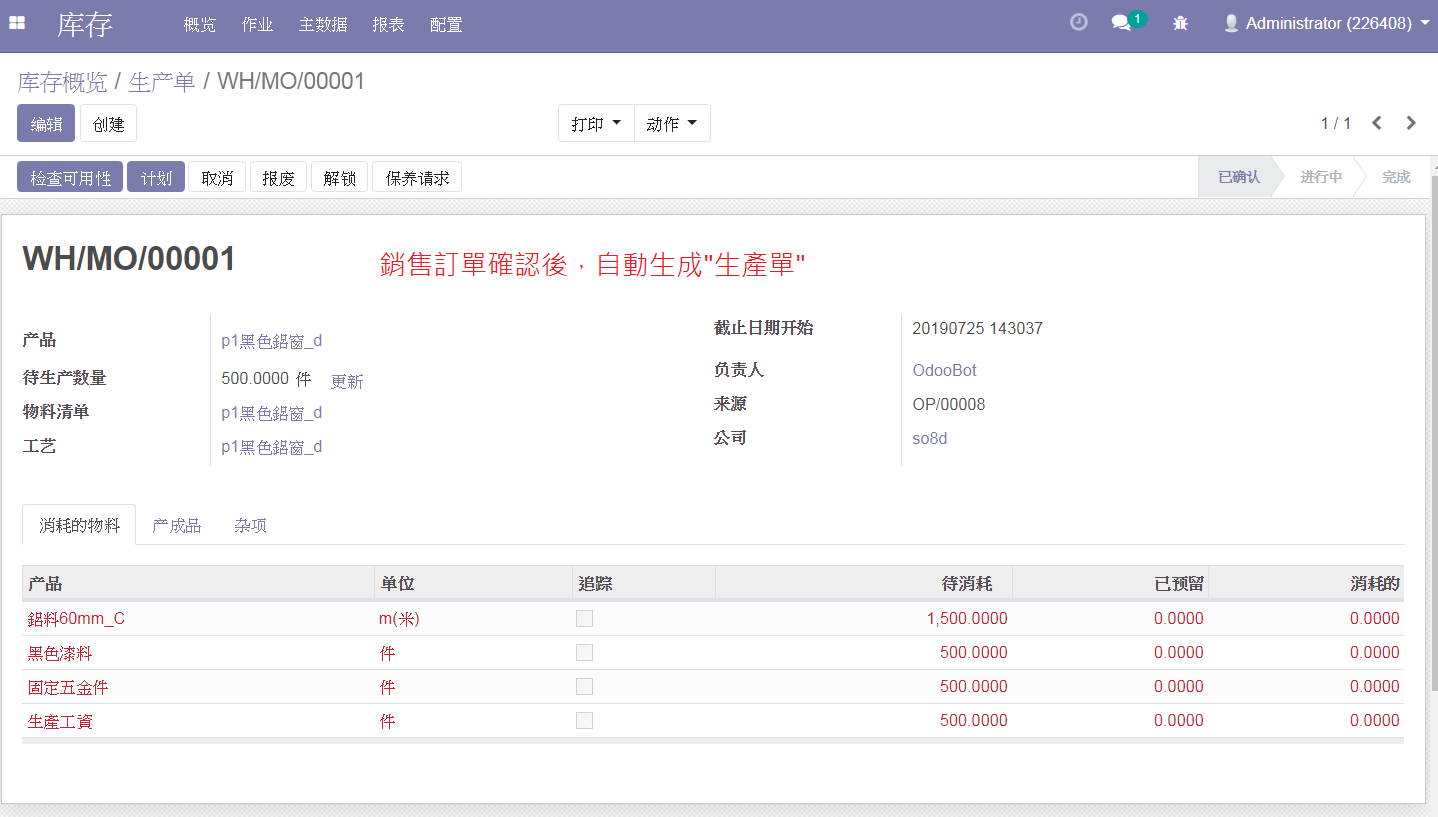Switch to the 产成品 tab
Image resolution: width=1438 pixels, height=817 pixels.
(x=177, y=525)
